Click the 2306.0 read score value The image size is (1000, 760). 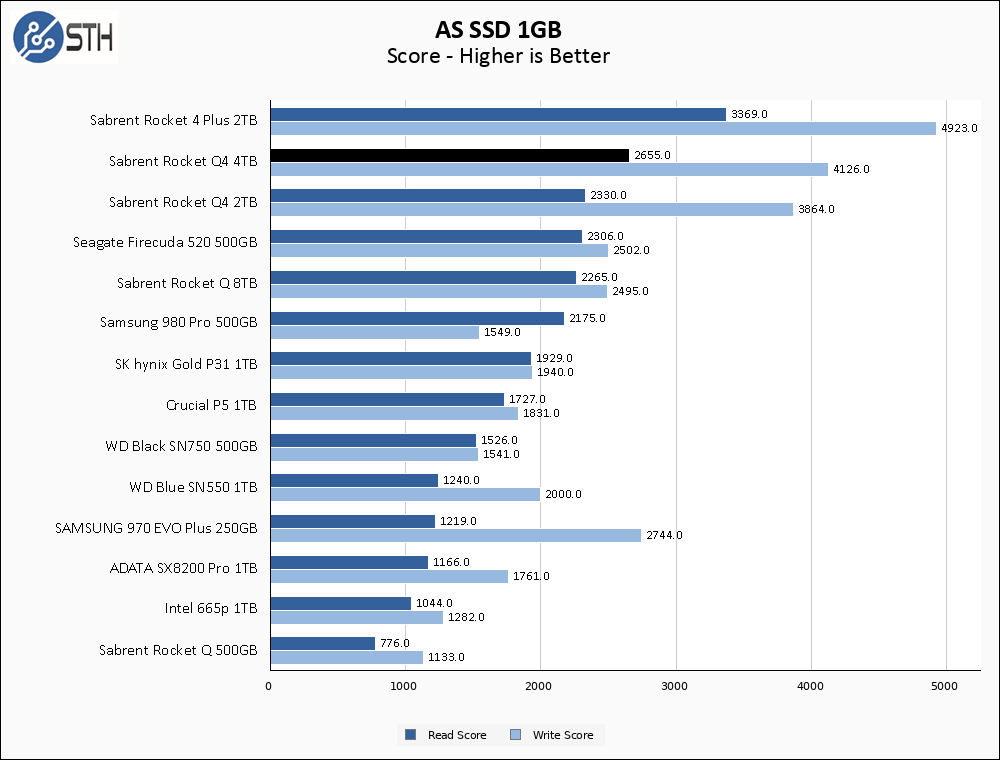tap(605, 237)
